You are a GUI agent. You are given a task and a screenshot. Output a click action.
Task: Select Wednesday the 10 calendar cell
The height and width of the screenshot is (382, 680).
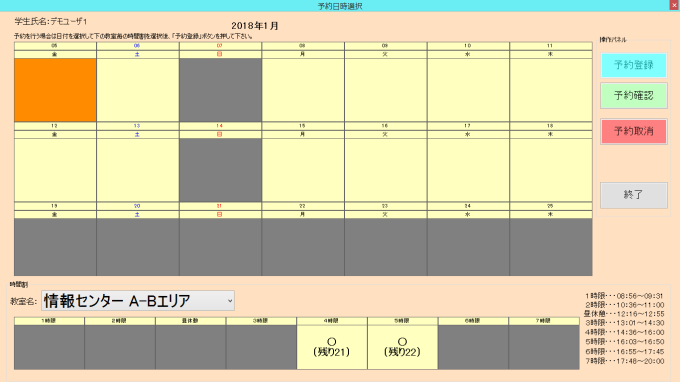[x=468, y=90]
